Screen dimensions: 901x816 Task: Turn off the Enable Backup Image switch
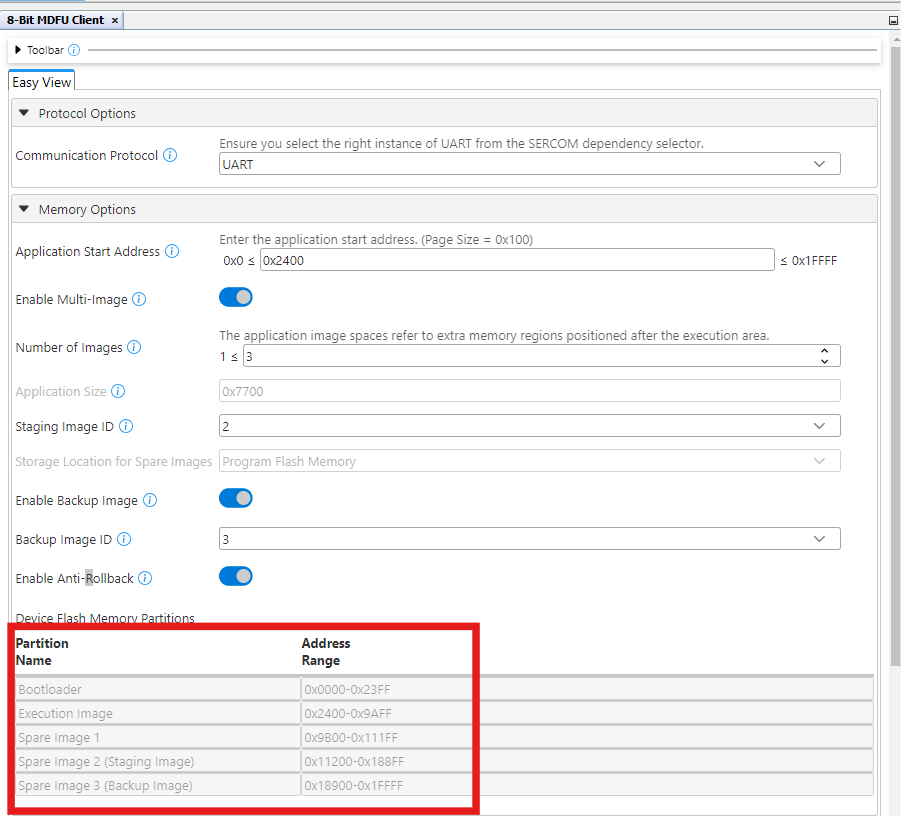coord(236,498)
